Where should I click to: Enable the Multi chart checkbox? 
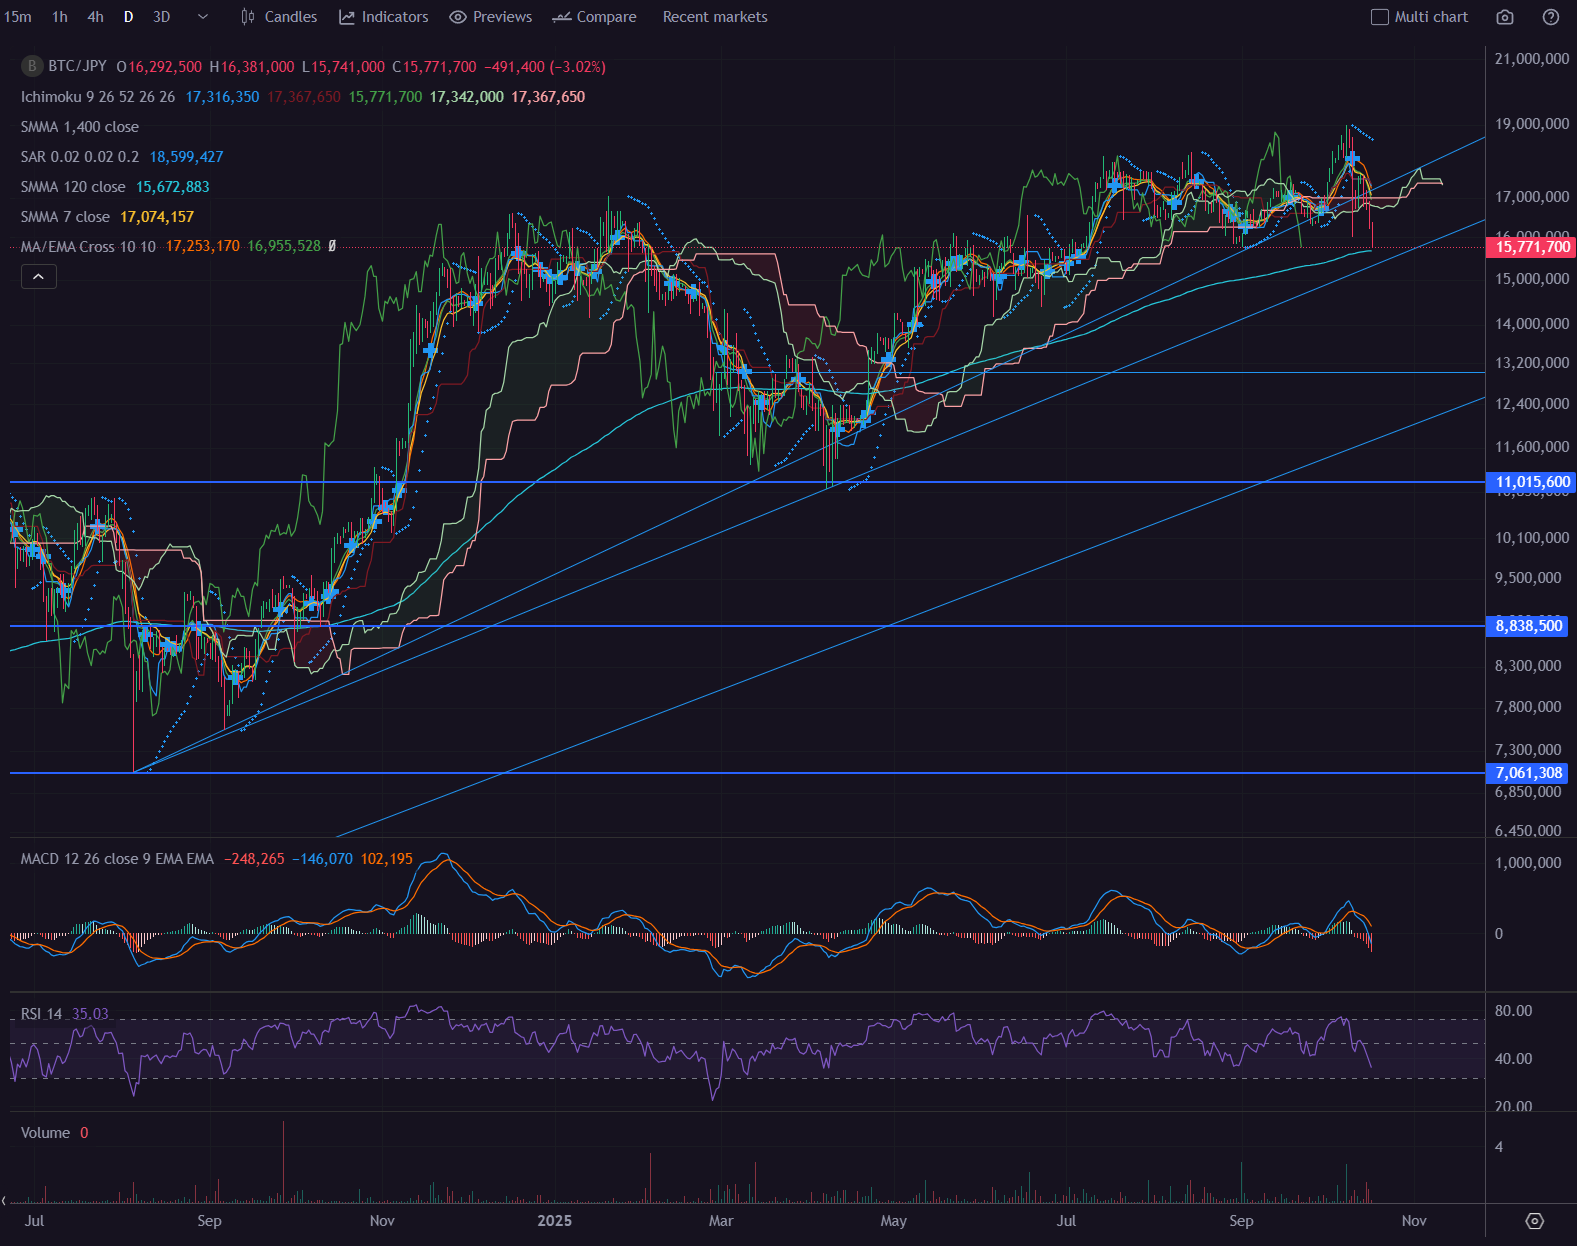pos(1380,17)
